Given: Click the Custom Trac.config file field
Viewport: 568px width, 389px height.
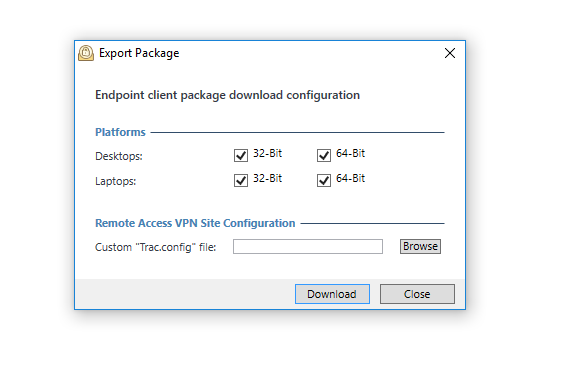Looking at the screenshot, I should pyautogui.click(x=308, y=247).
